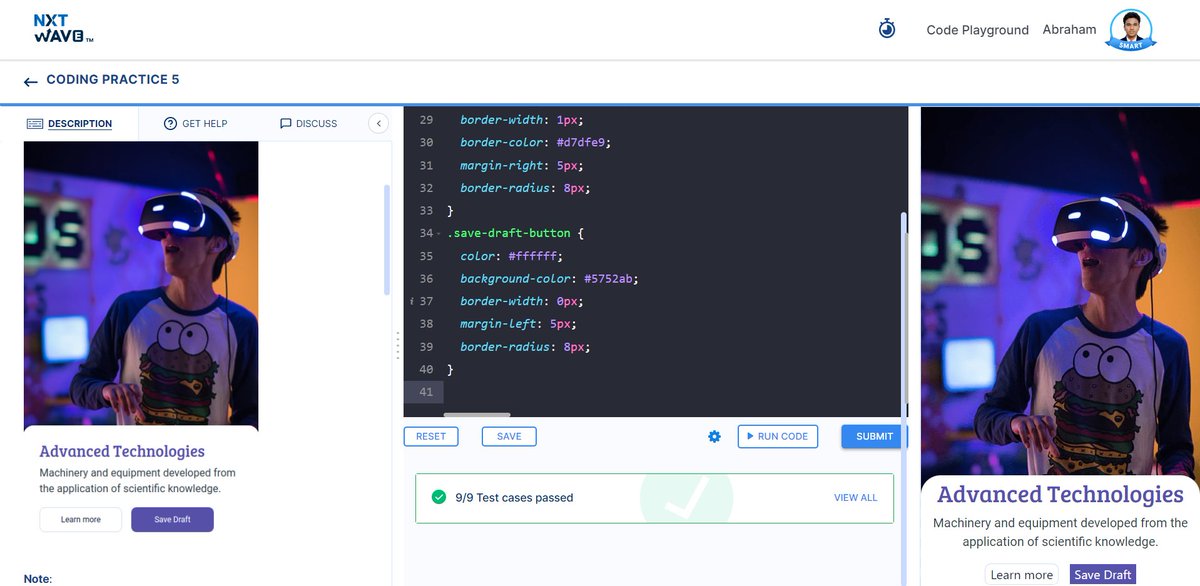
Task: Click the Abraham username text
Action: point(1069,29)
